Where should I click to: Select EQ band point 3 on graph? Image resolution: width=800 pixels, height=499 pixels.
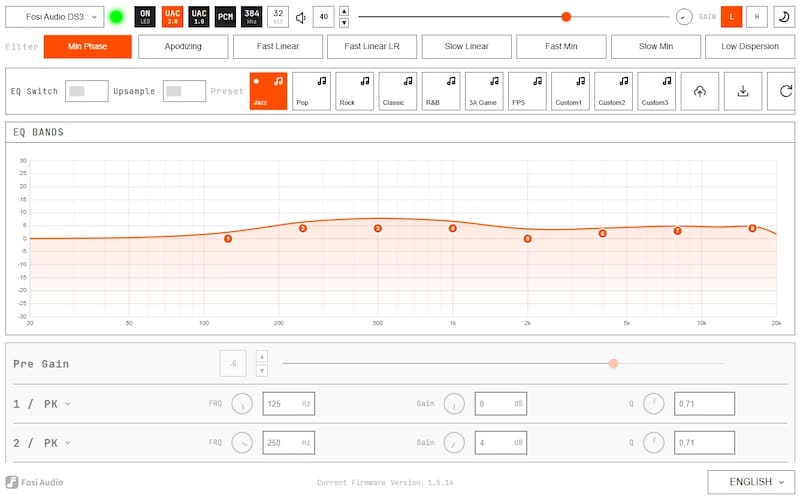click(378, 229)
